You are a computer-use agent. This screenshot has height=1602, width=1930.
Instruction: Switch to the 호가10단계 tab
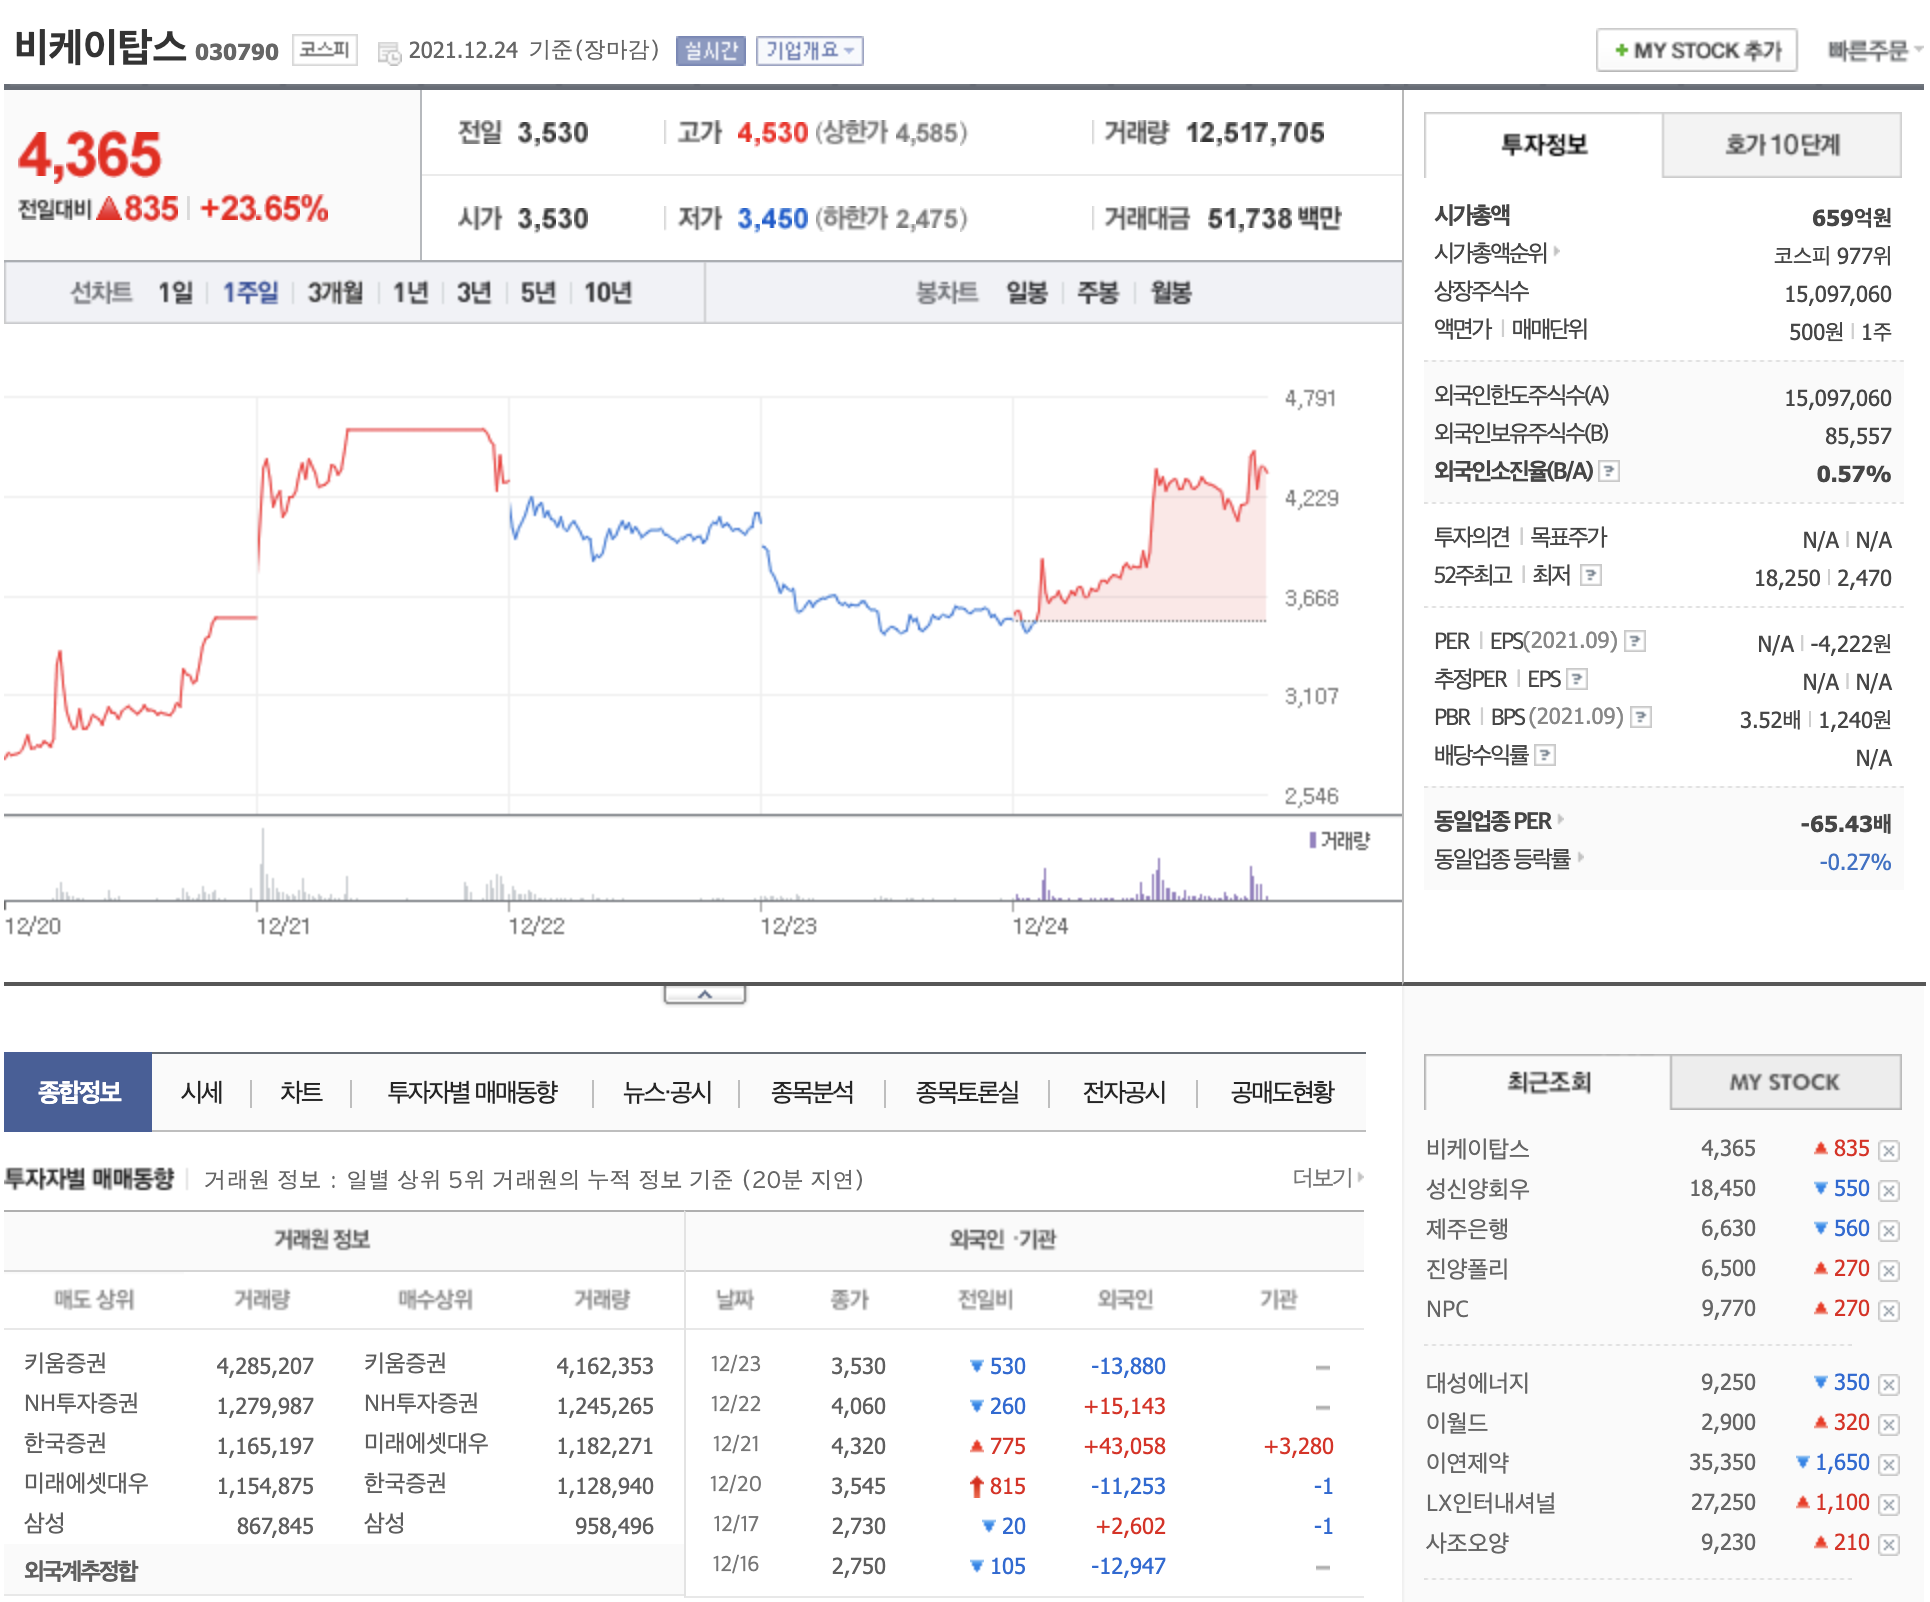tap(1781, 145)
